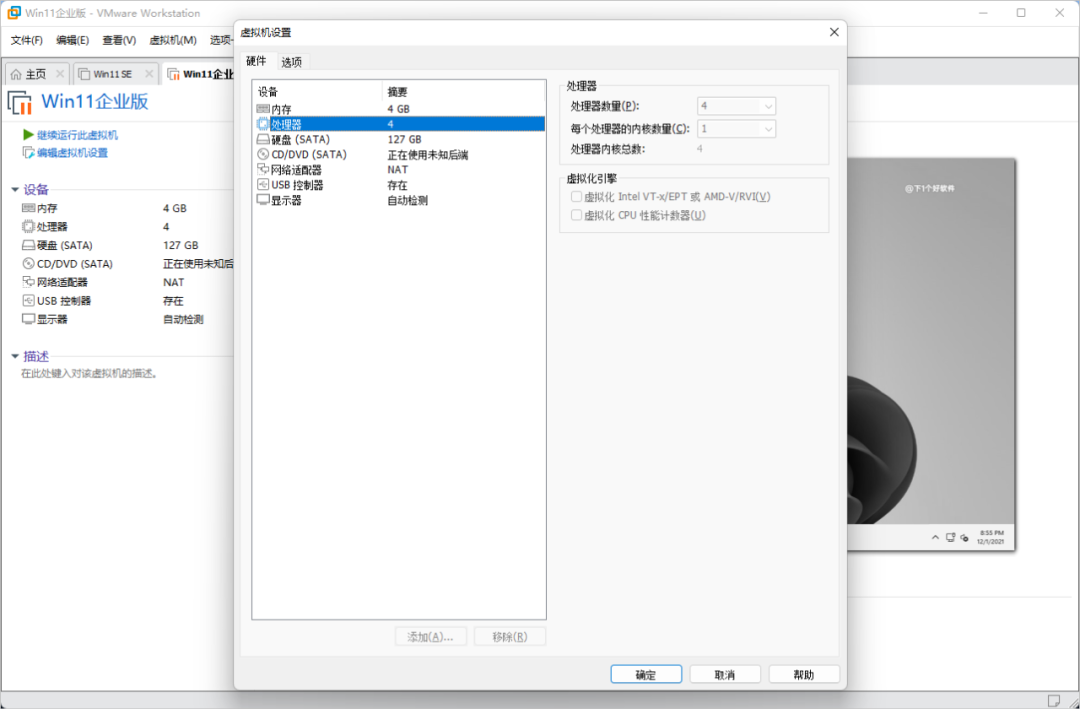
Task: Click 继续运行此虚拟机 link
Action: (77, 135)
